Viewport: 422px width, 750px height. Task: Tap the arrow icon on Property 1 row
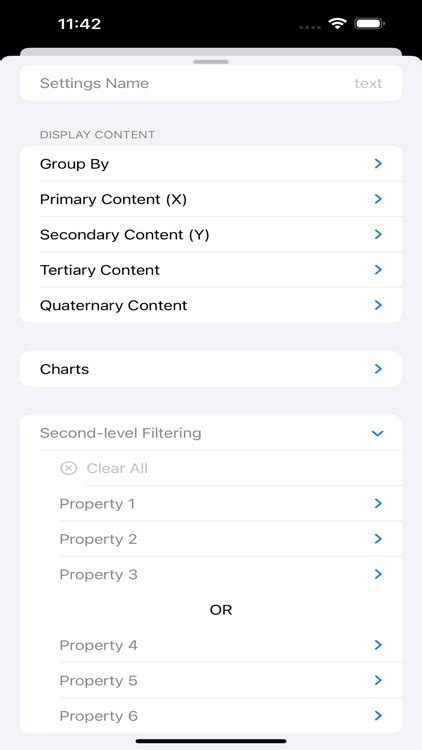click(x=378, y=503)
